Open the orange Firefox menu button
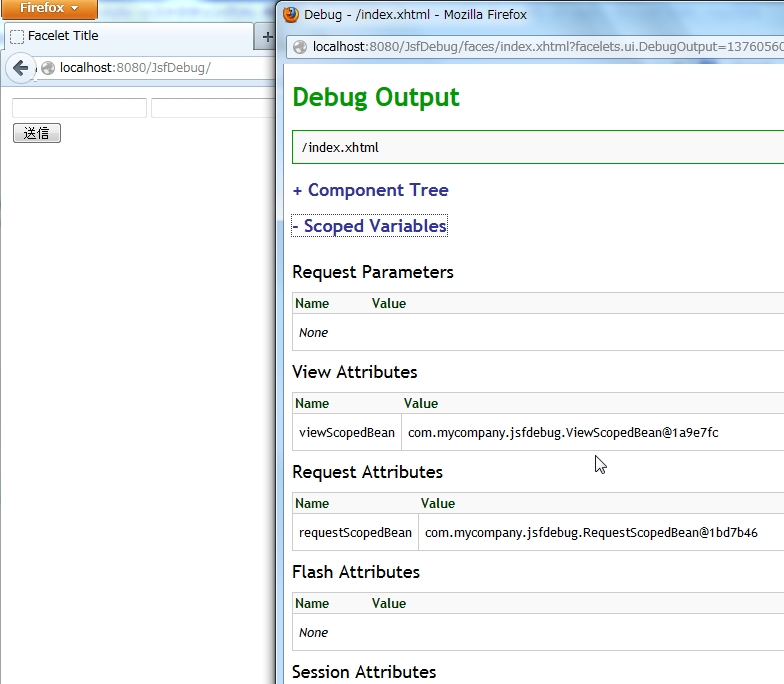This screenshot has height=684, width=784. 49,8
